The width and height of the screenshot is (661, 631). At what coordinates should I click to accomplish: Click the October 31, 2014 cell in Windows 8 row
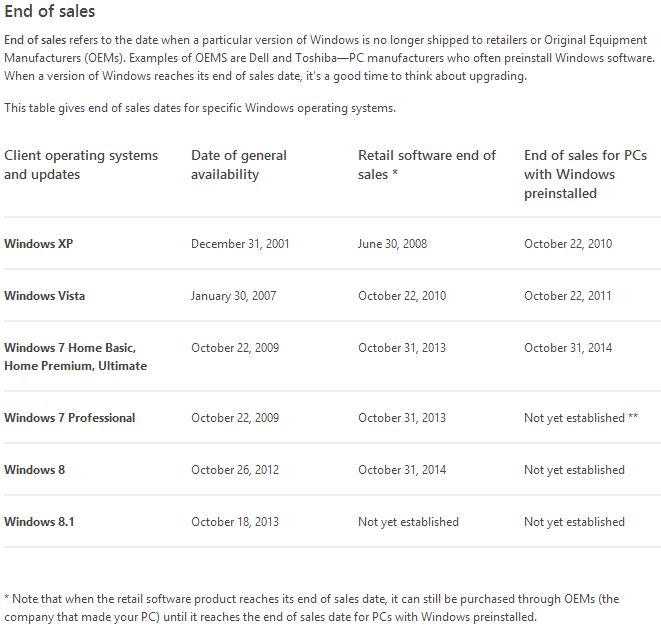402,470
